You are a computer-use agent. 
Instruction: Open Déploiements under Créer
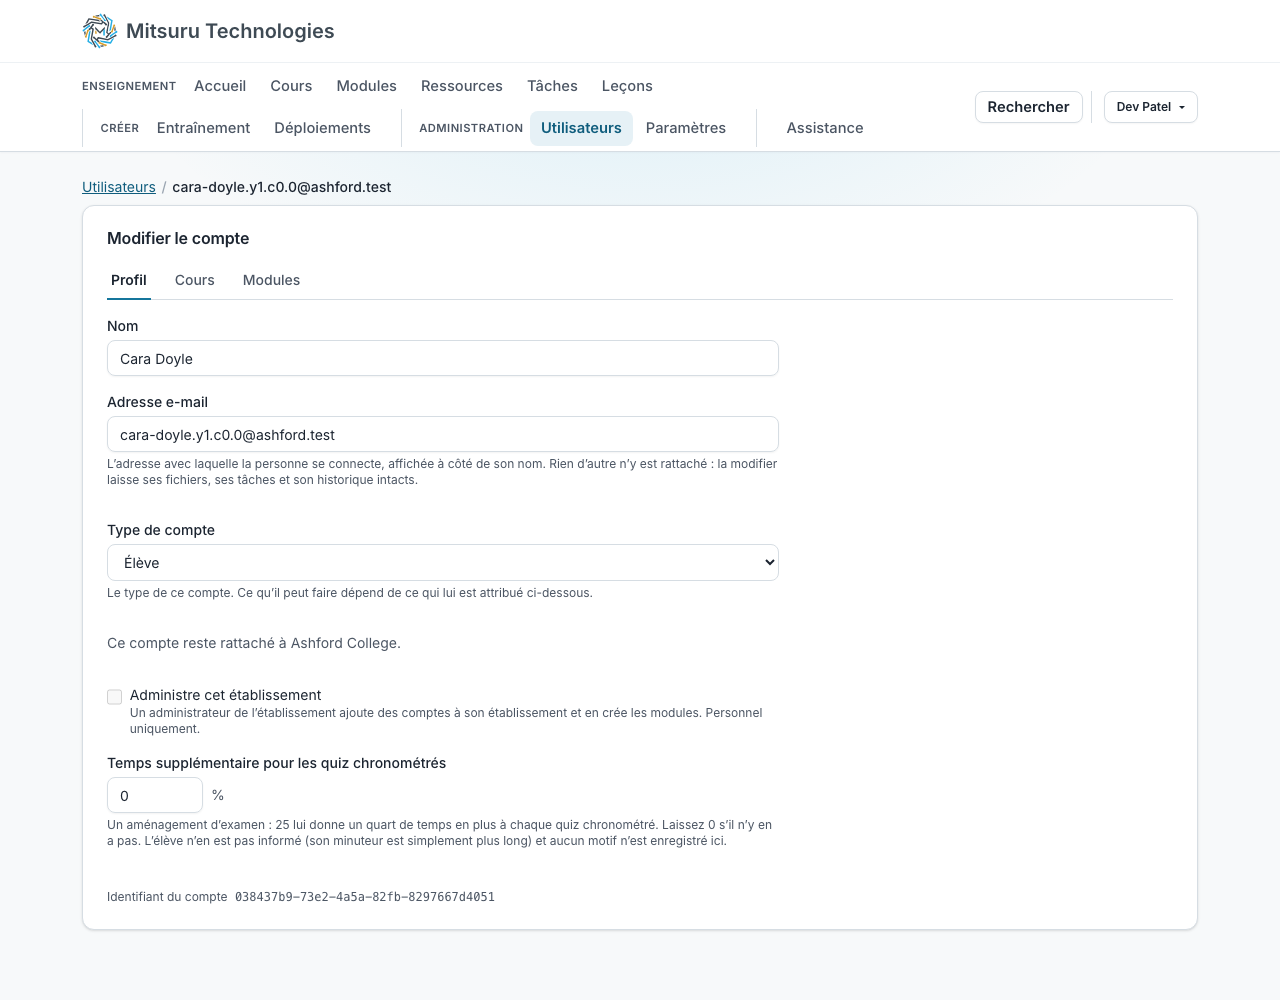pyautogui.click(x=322, y=128)
